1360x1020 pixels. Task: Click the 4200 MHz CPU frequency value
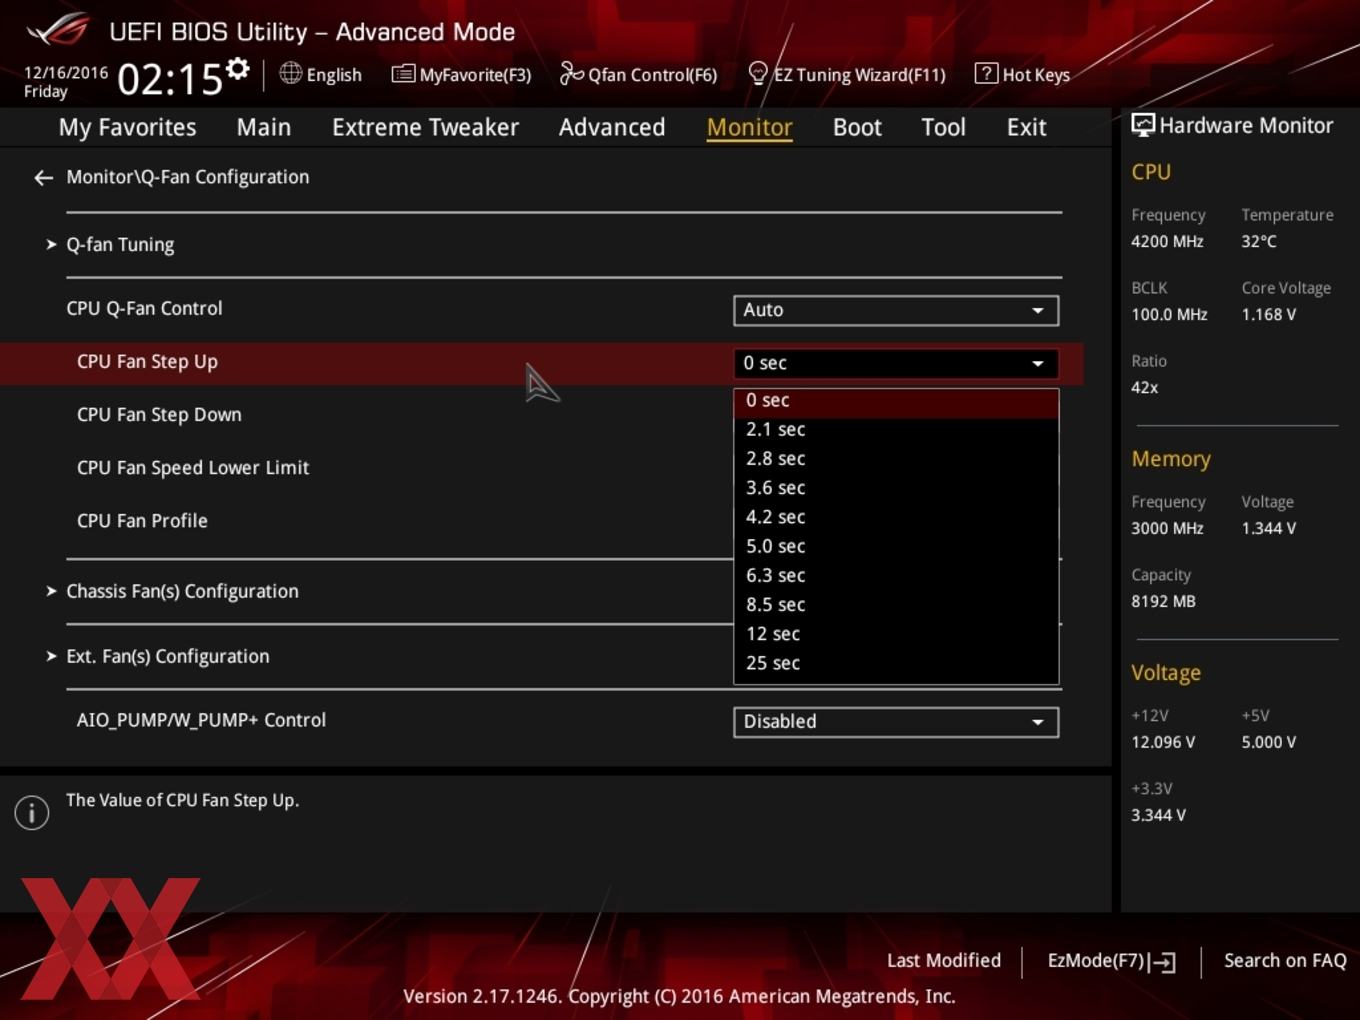(x=1167, y=242)
